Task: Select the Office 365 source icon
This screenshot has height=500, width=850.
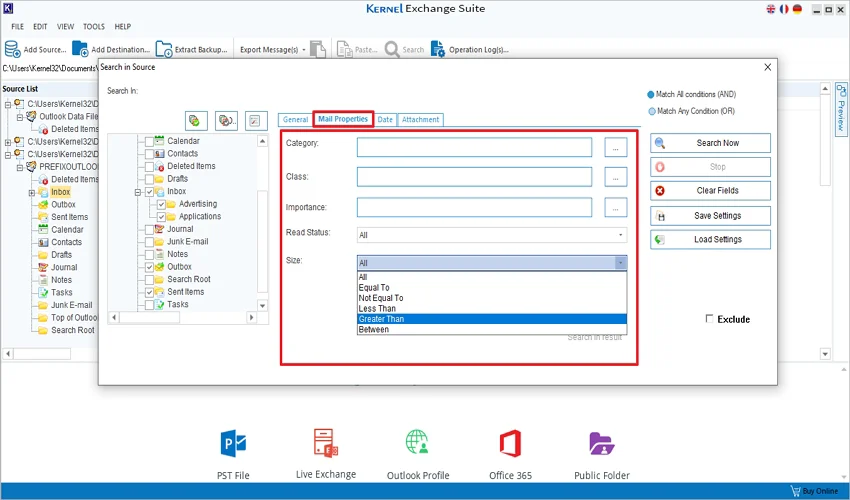Action: [x=510, y=443]
